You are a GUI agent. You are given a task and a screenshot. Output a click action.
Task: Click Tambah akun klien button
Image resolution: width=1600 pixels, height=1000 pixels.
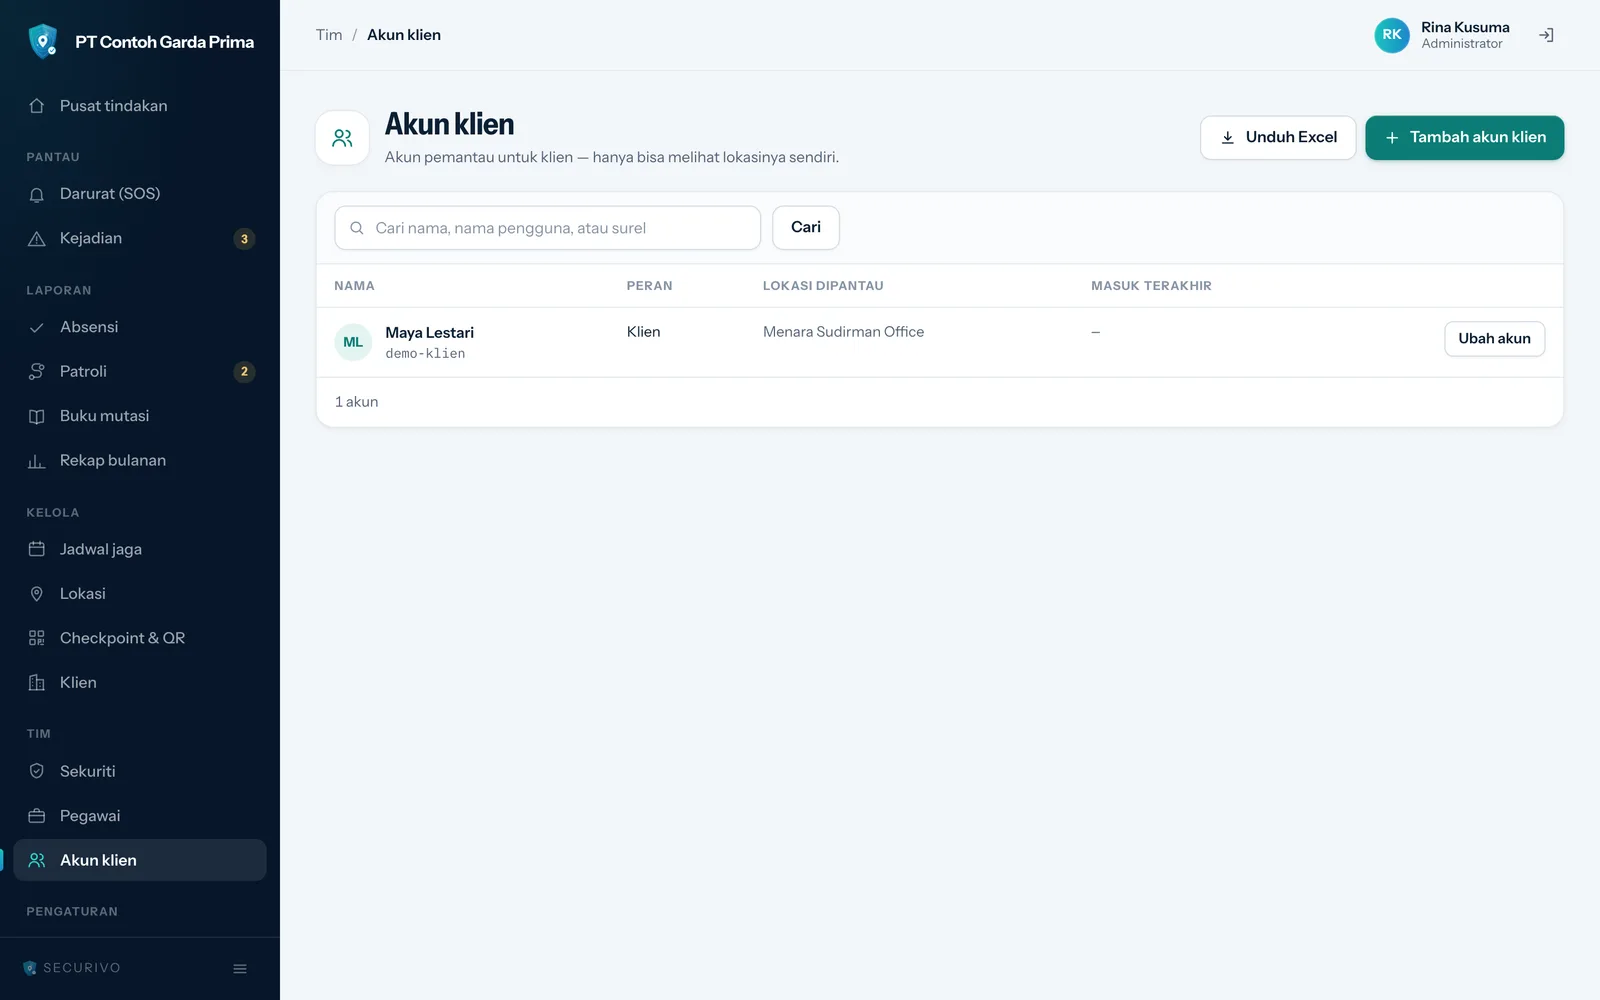[x=1465, y=138]
